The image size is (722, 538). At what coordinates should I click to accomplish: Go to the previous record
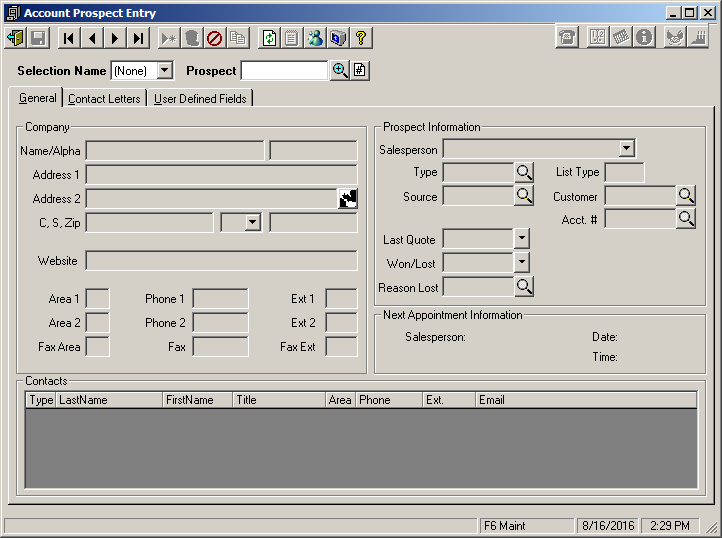coord(92,38)
